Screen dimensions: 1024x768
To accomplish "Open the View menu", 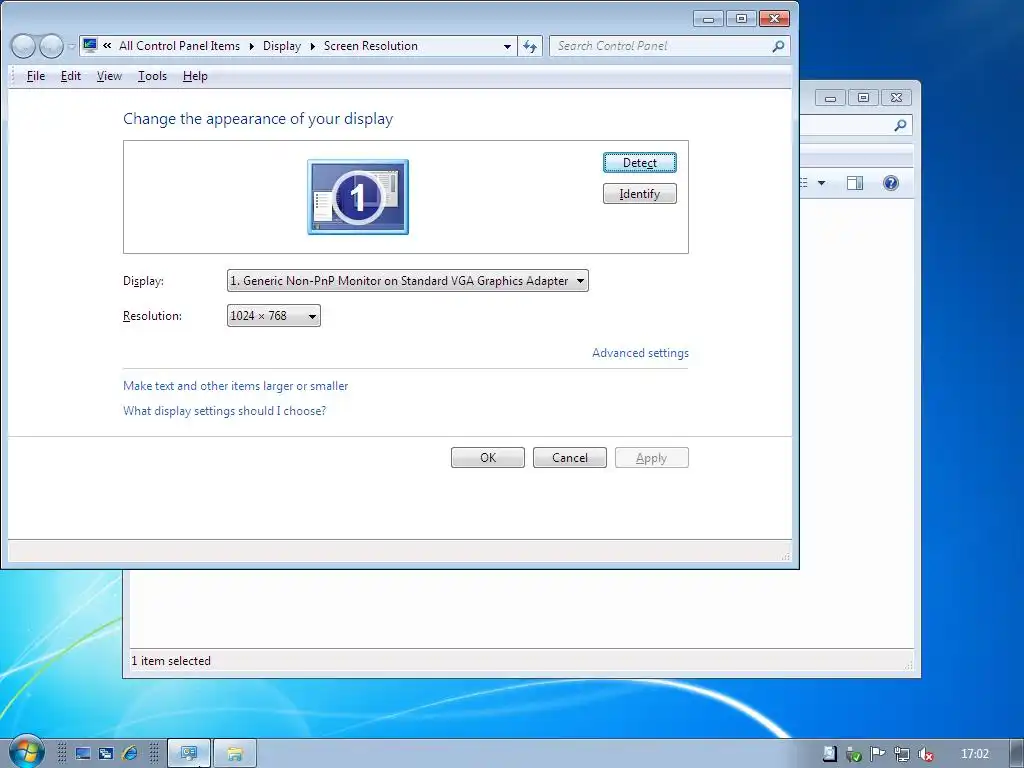I will tap(109, 76).
